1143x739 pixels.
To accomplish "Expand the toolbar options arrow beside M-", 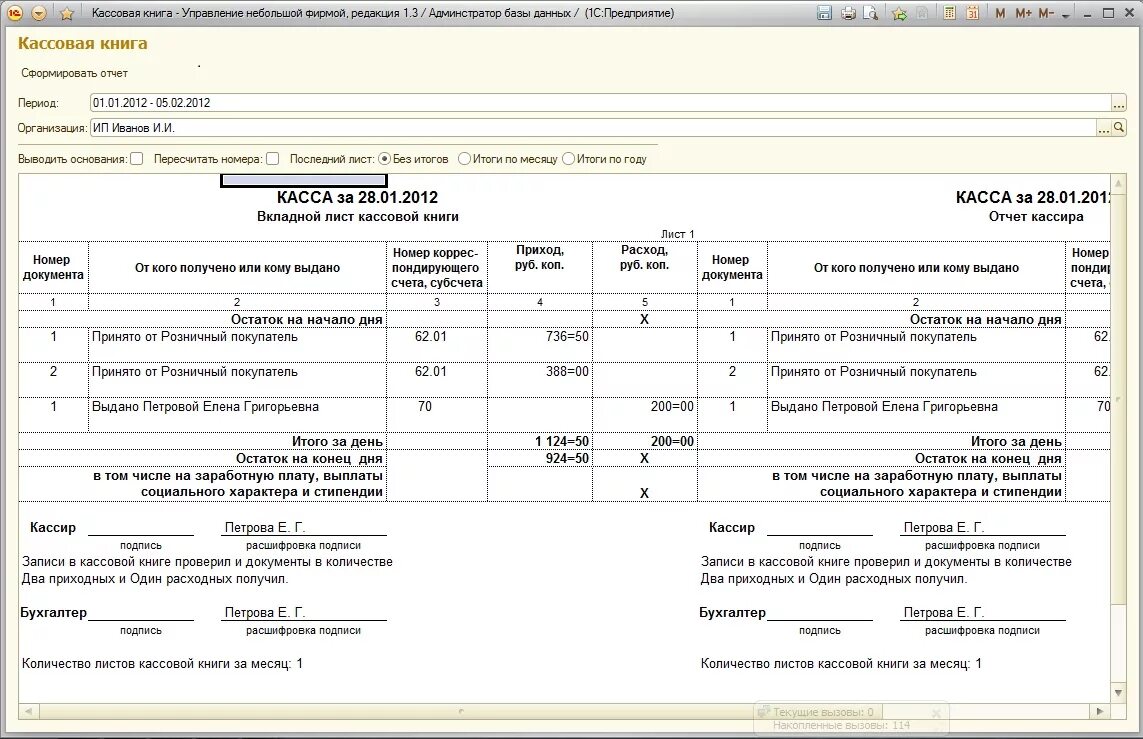I will [x=1066, y=15].
